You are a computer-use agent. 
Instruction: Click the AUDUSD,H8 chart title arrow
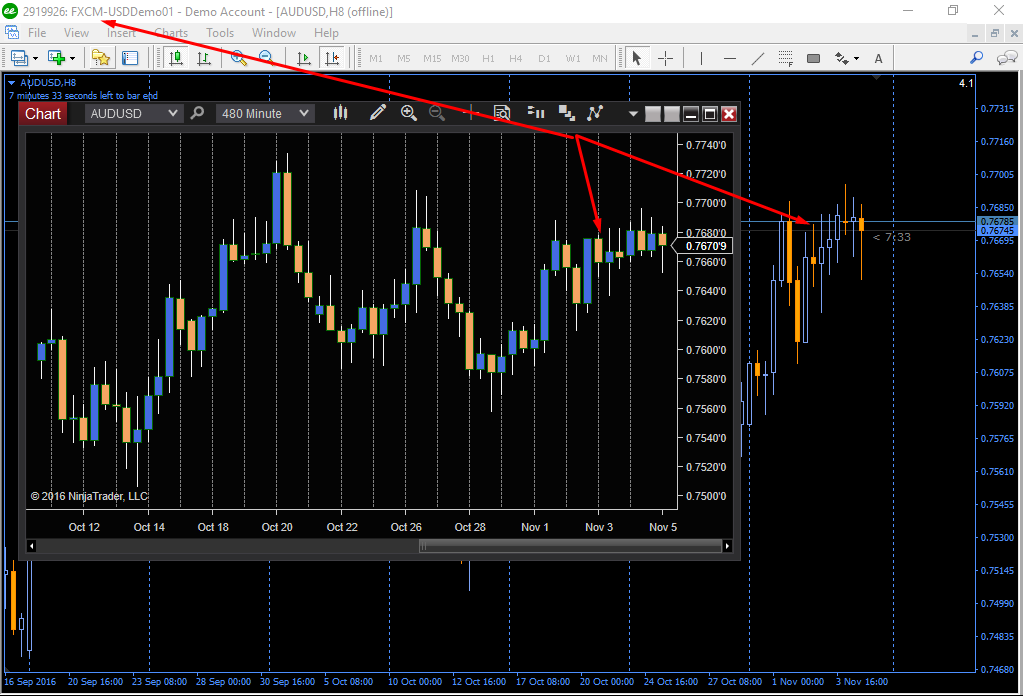pyautogui.click(x=11, y=83)
